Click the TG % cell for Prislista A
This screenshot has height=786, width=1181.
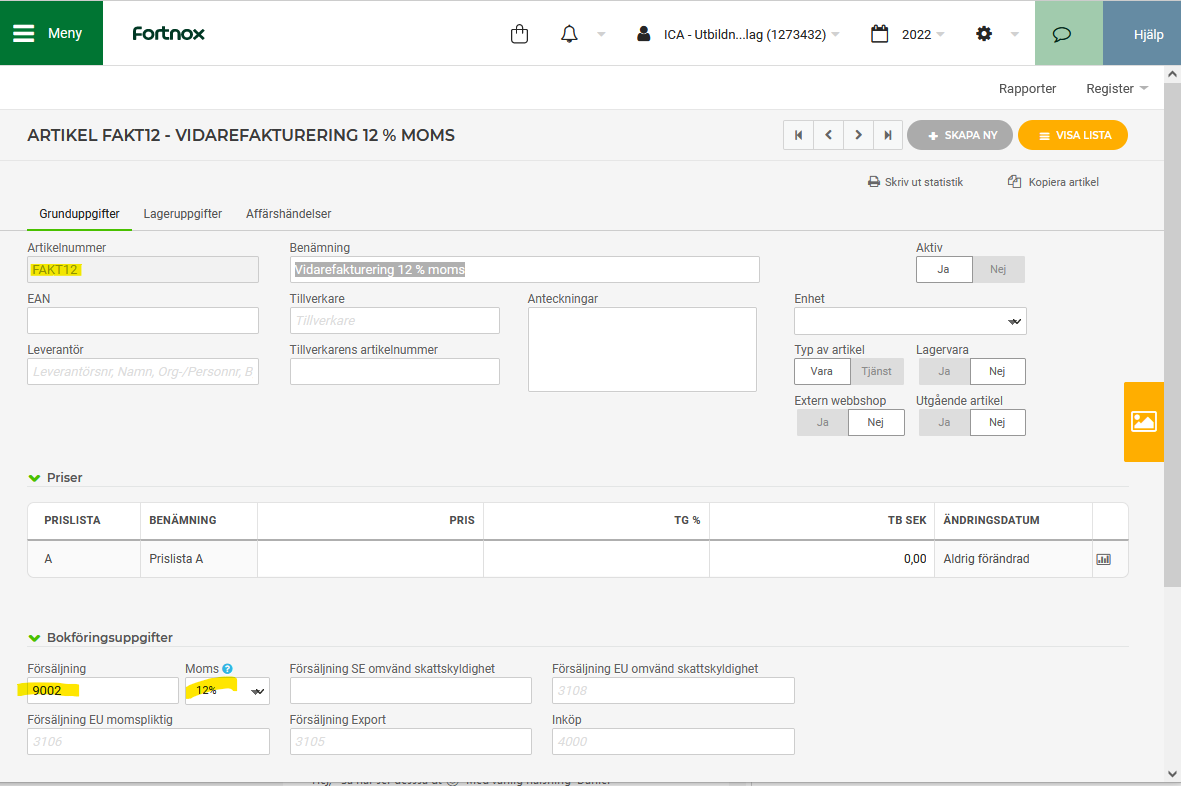[597, 559]
